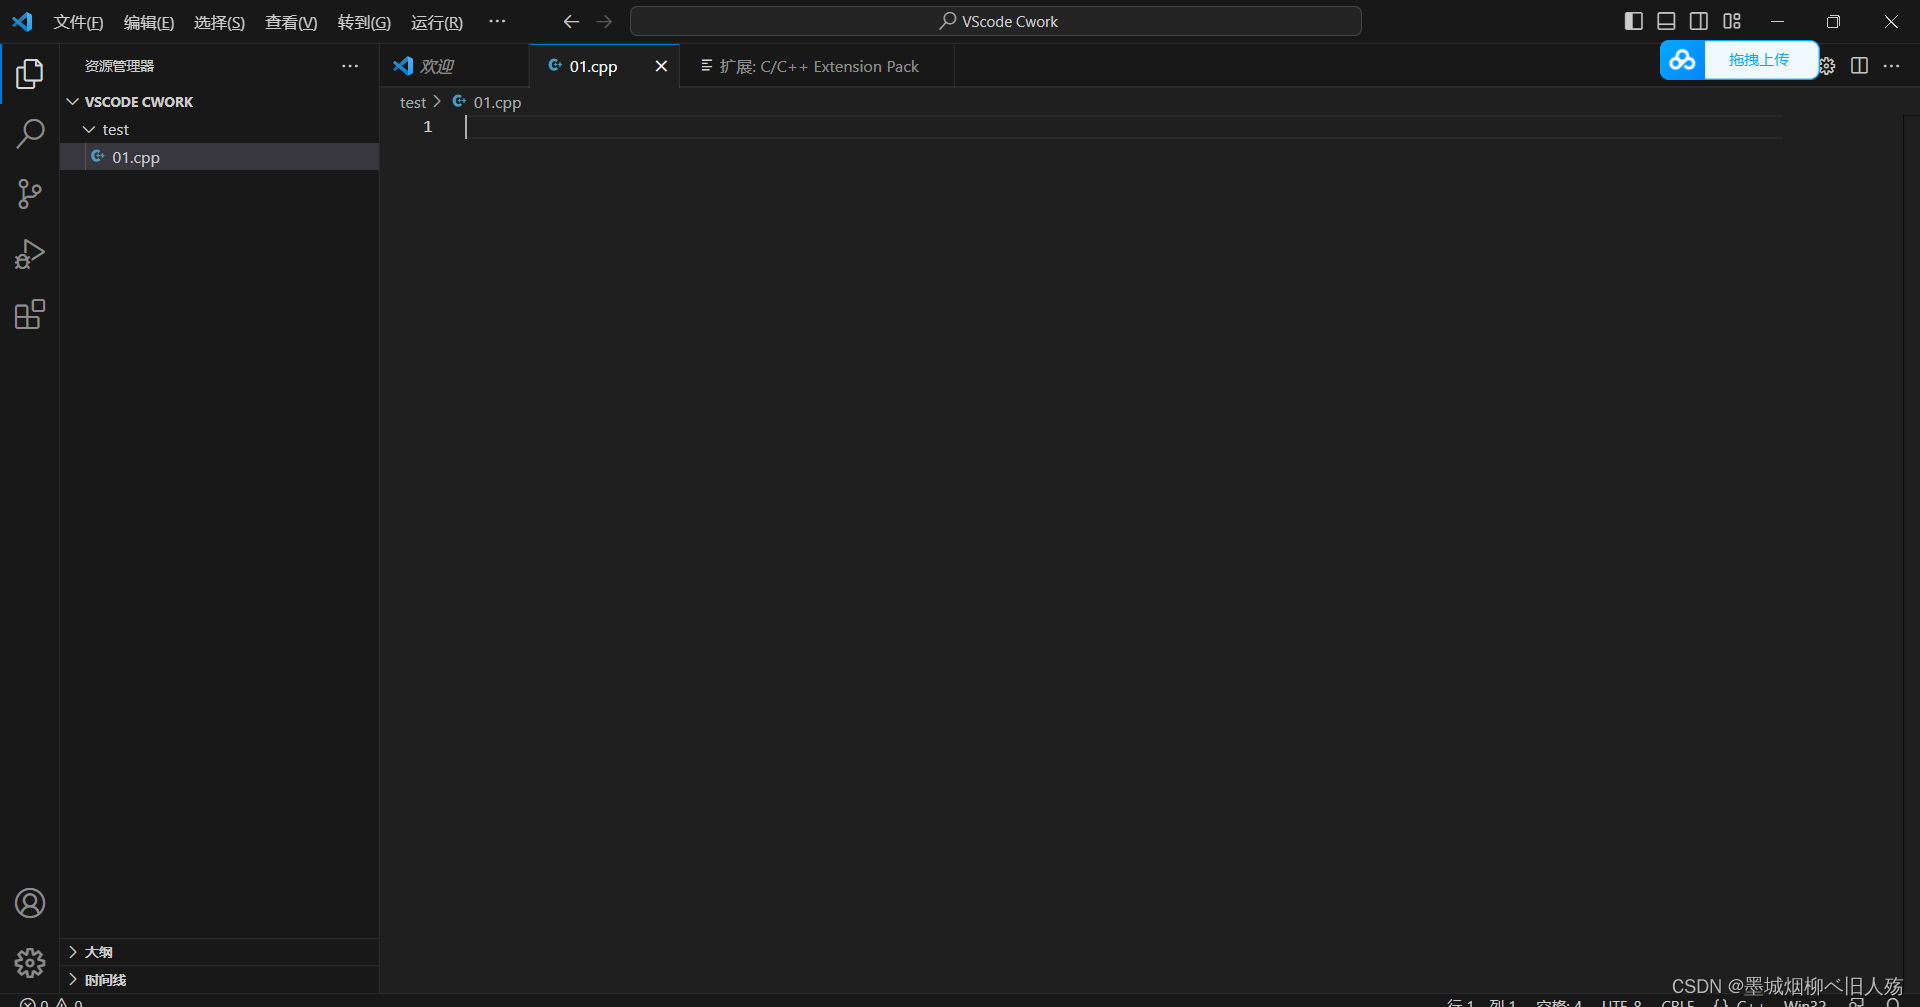Open the Accounts menu icon
Viewport: 1920px width, 1007px height.
[x=30, y=903]
